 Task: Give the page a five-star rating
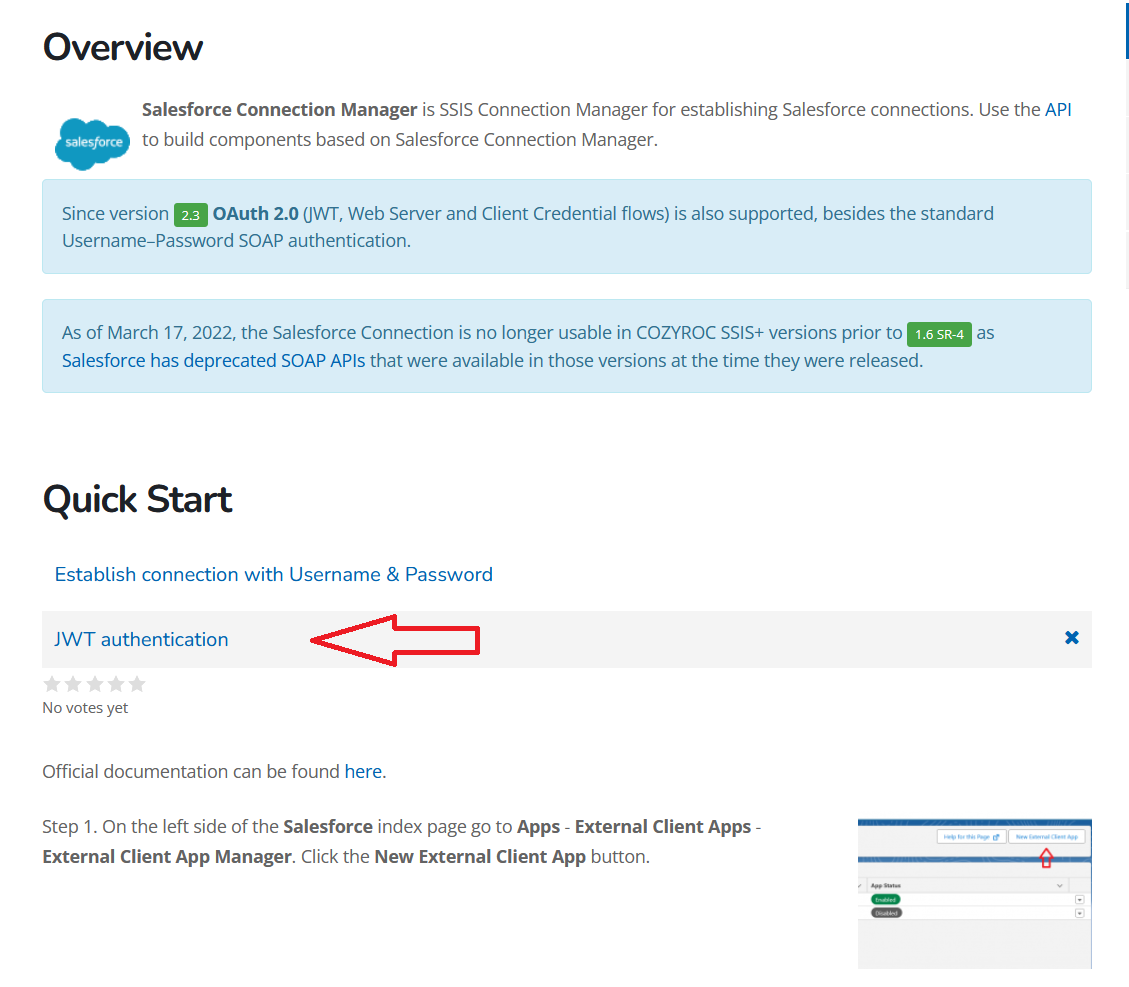(x=137, y=685)
